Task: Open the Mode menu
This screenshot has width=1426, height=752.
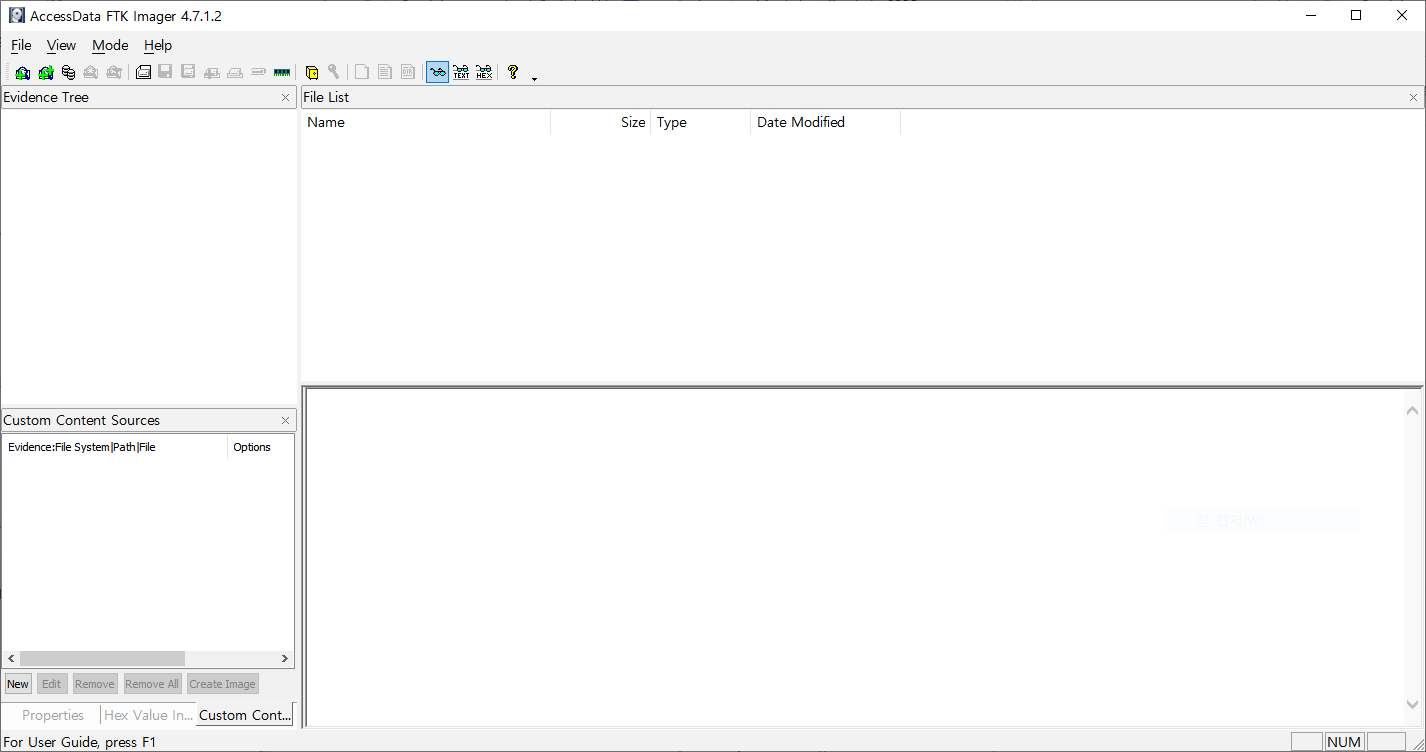Action: click(x=110, y=45)
